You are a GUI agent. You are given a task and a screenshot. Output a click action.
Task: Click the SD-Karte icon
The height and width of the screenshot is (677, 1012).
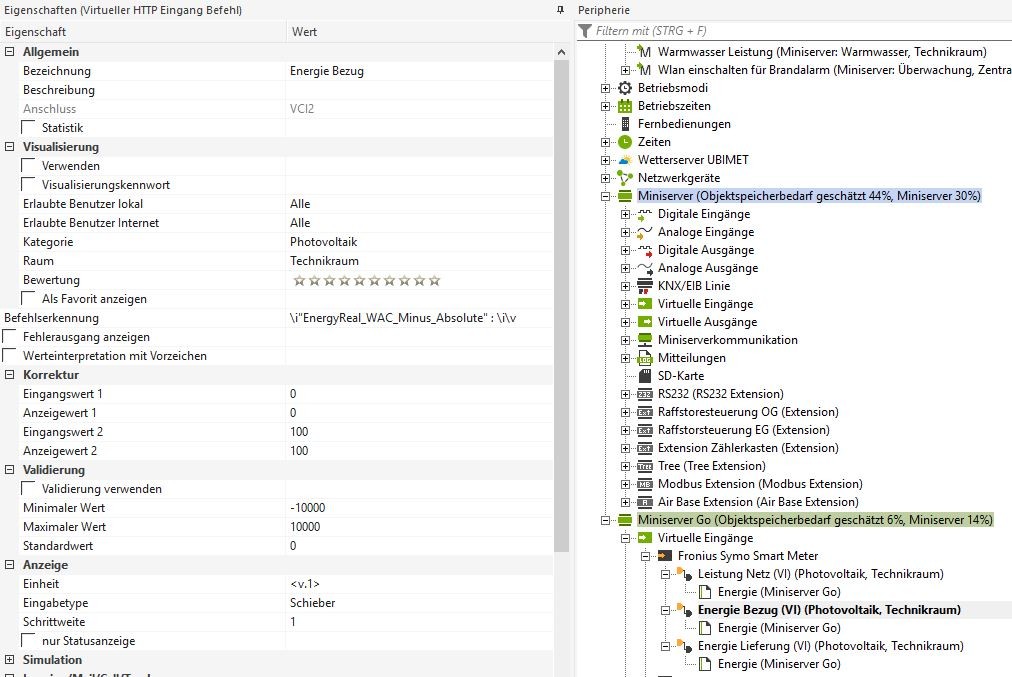tap(645, 376)
